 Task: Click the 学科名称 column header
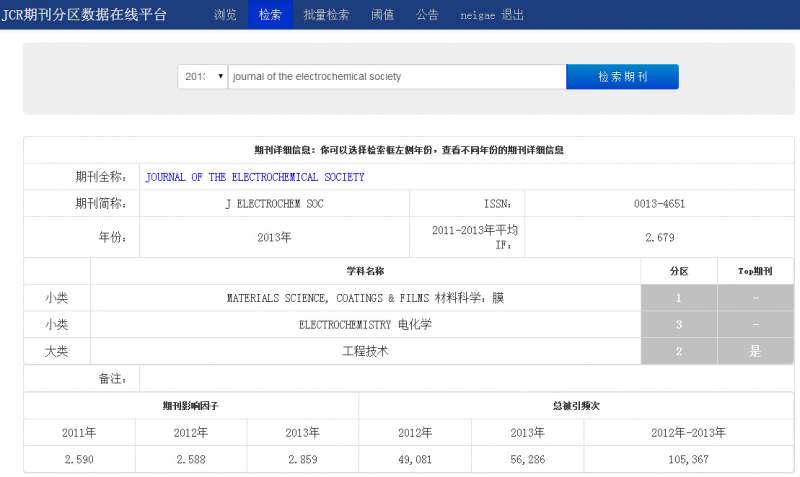coord(365,271)
